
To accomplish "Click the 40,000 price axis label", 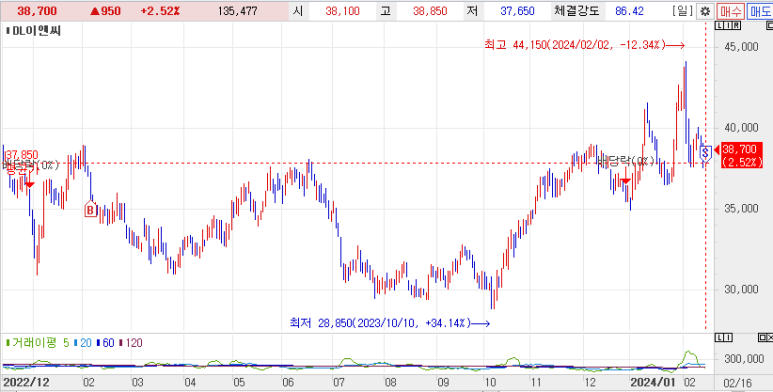I will click(x=741, y=128).
